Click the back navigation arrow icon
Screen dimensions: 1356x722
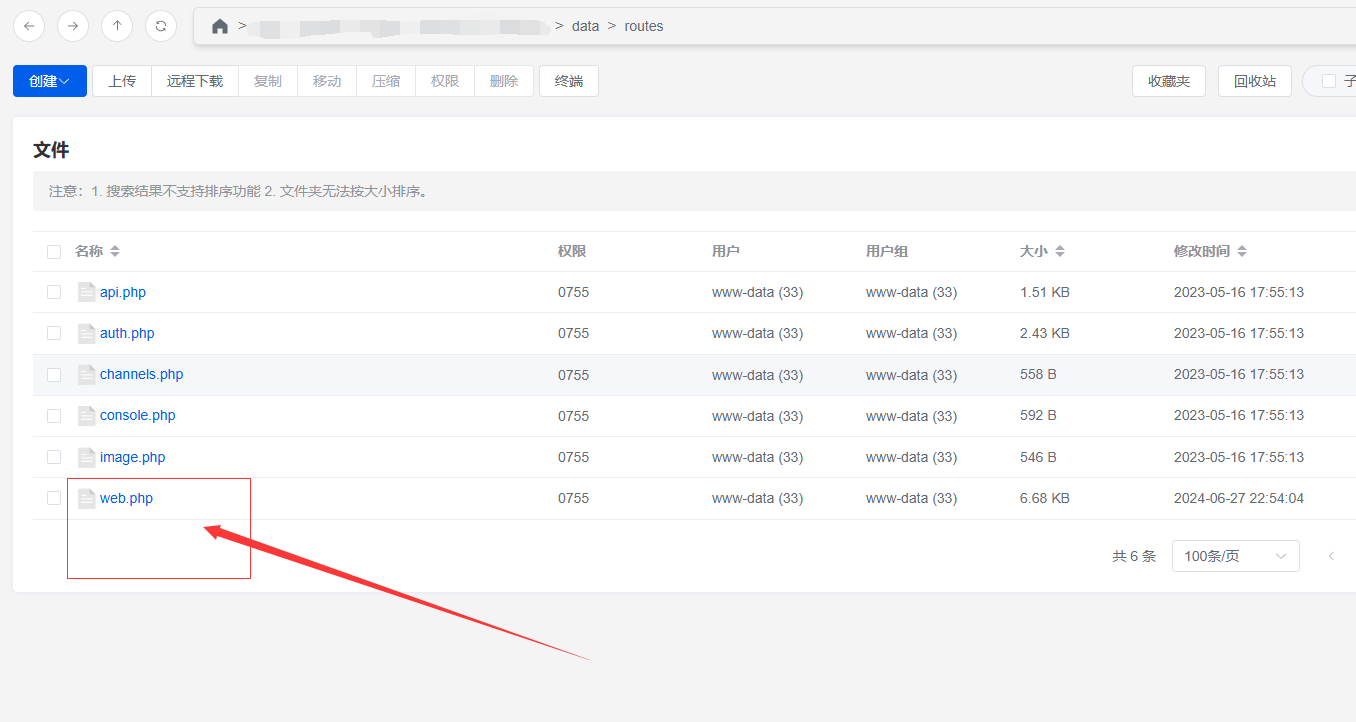click(x=29, y=26)
